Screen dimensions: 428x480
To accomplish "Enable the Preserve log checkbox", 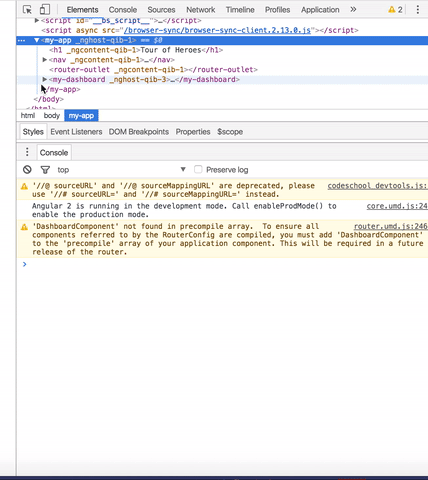I will pyautogui.click(x=198, y=169).
